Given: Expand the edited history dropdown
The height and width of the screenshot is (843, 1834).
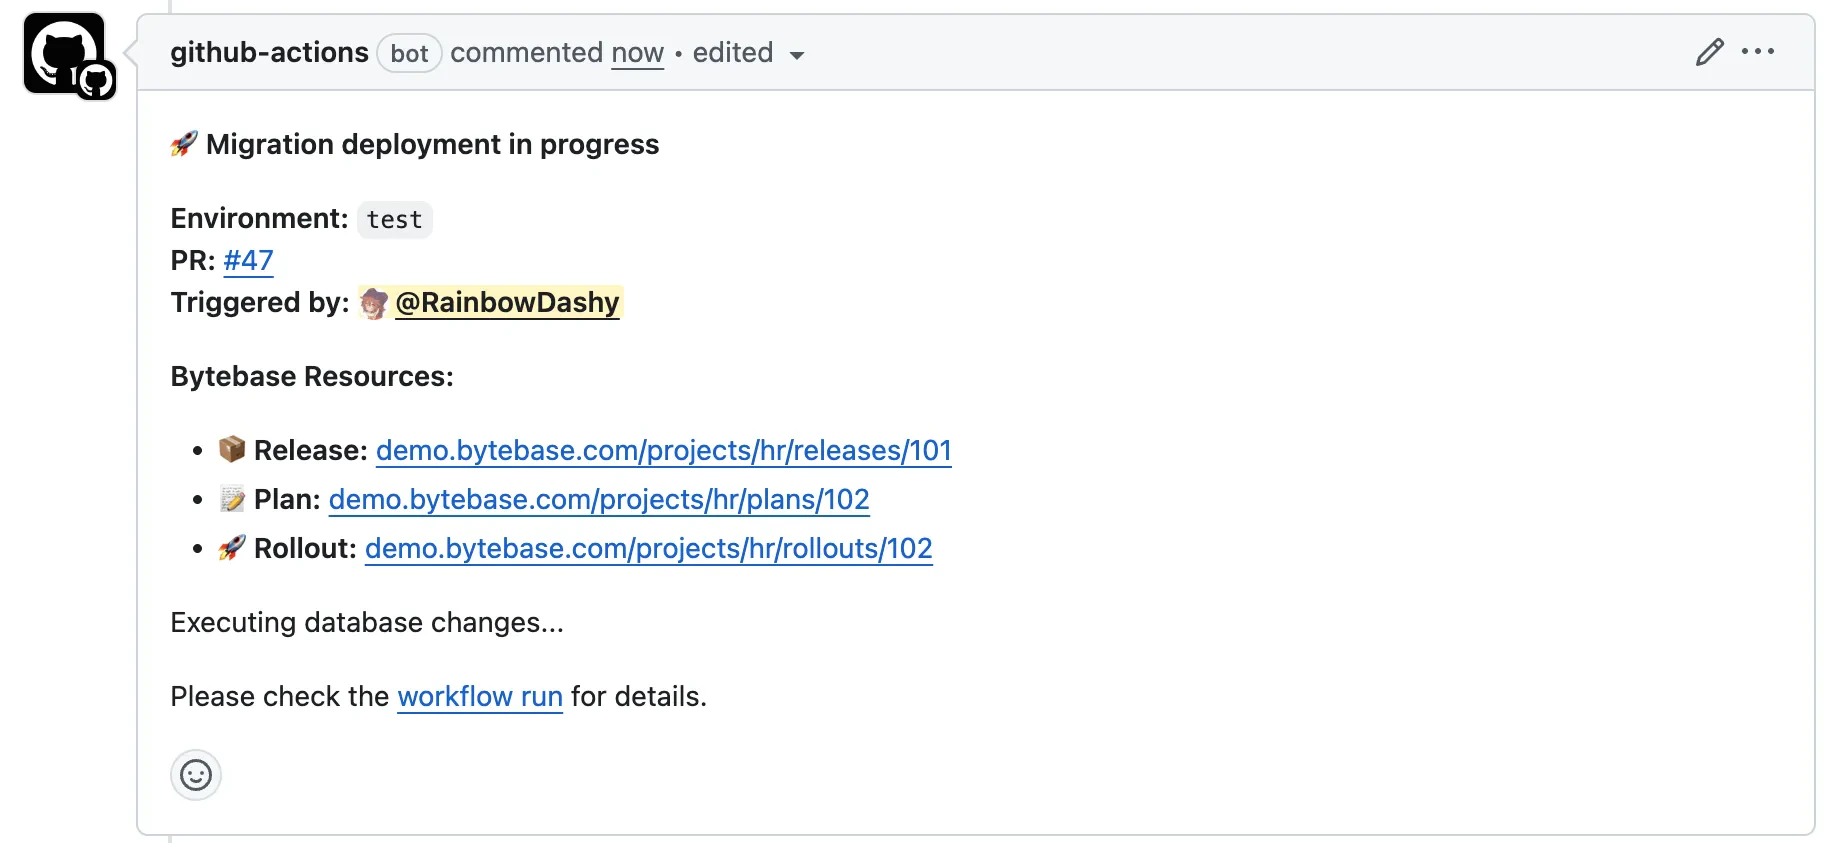Looking at the screenshot, I should pos(748,53).
